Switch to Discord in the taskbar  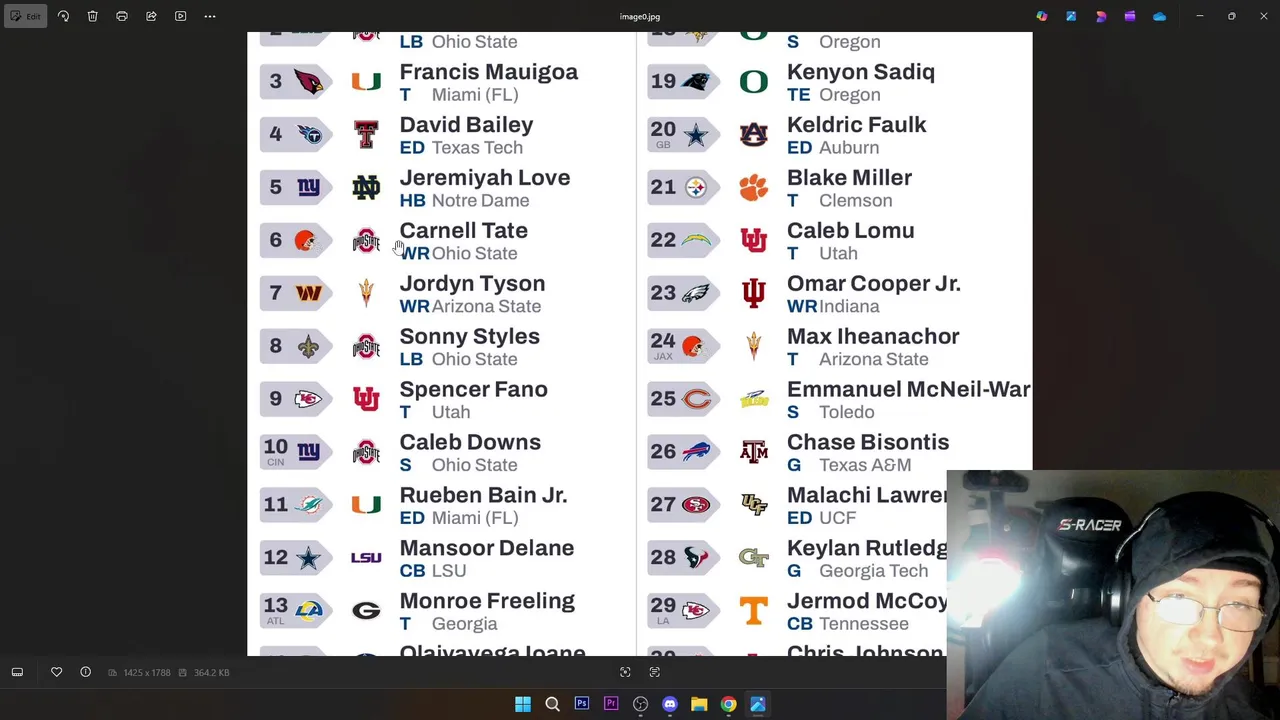pos(670,704)
